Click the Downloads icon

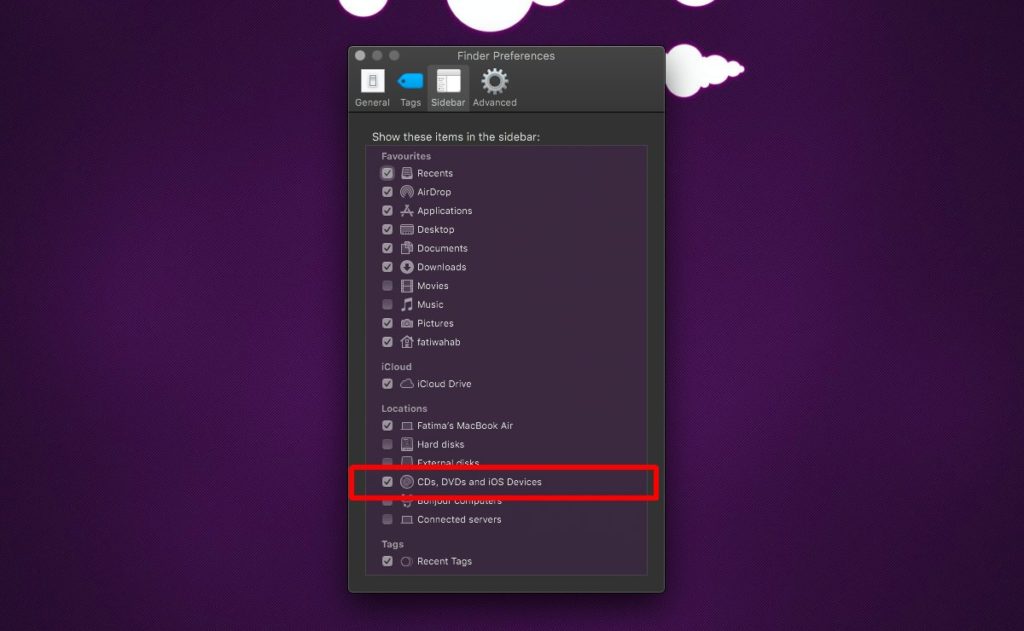(x=407, y=267)
